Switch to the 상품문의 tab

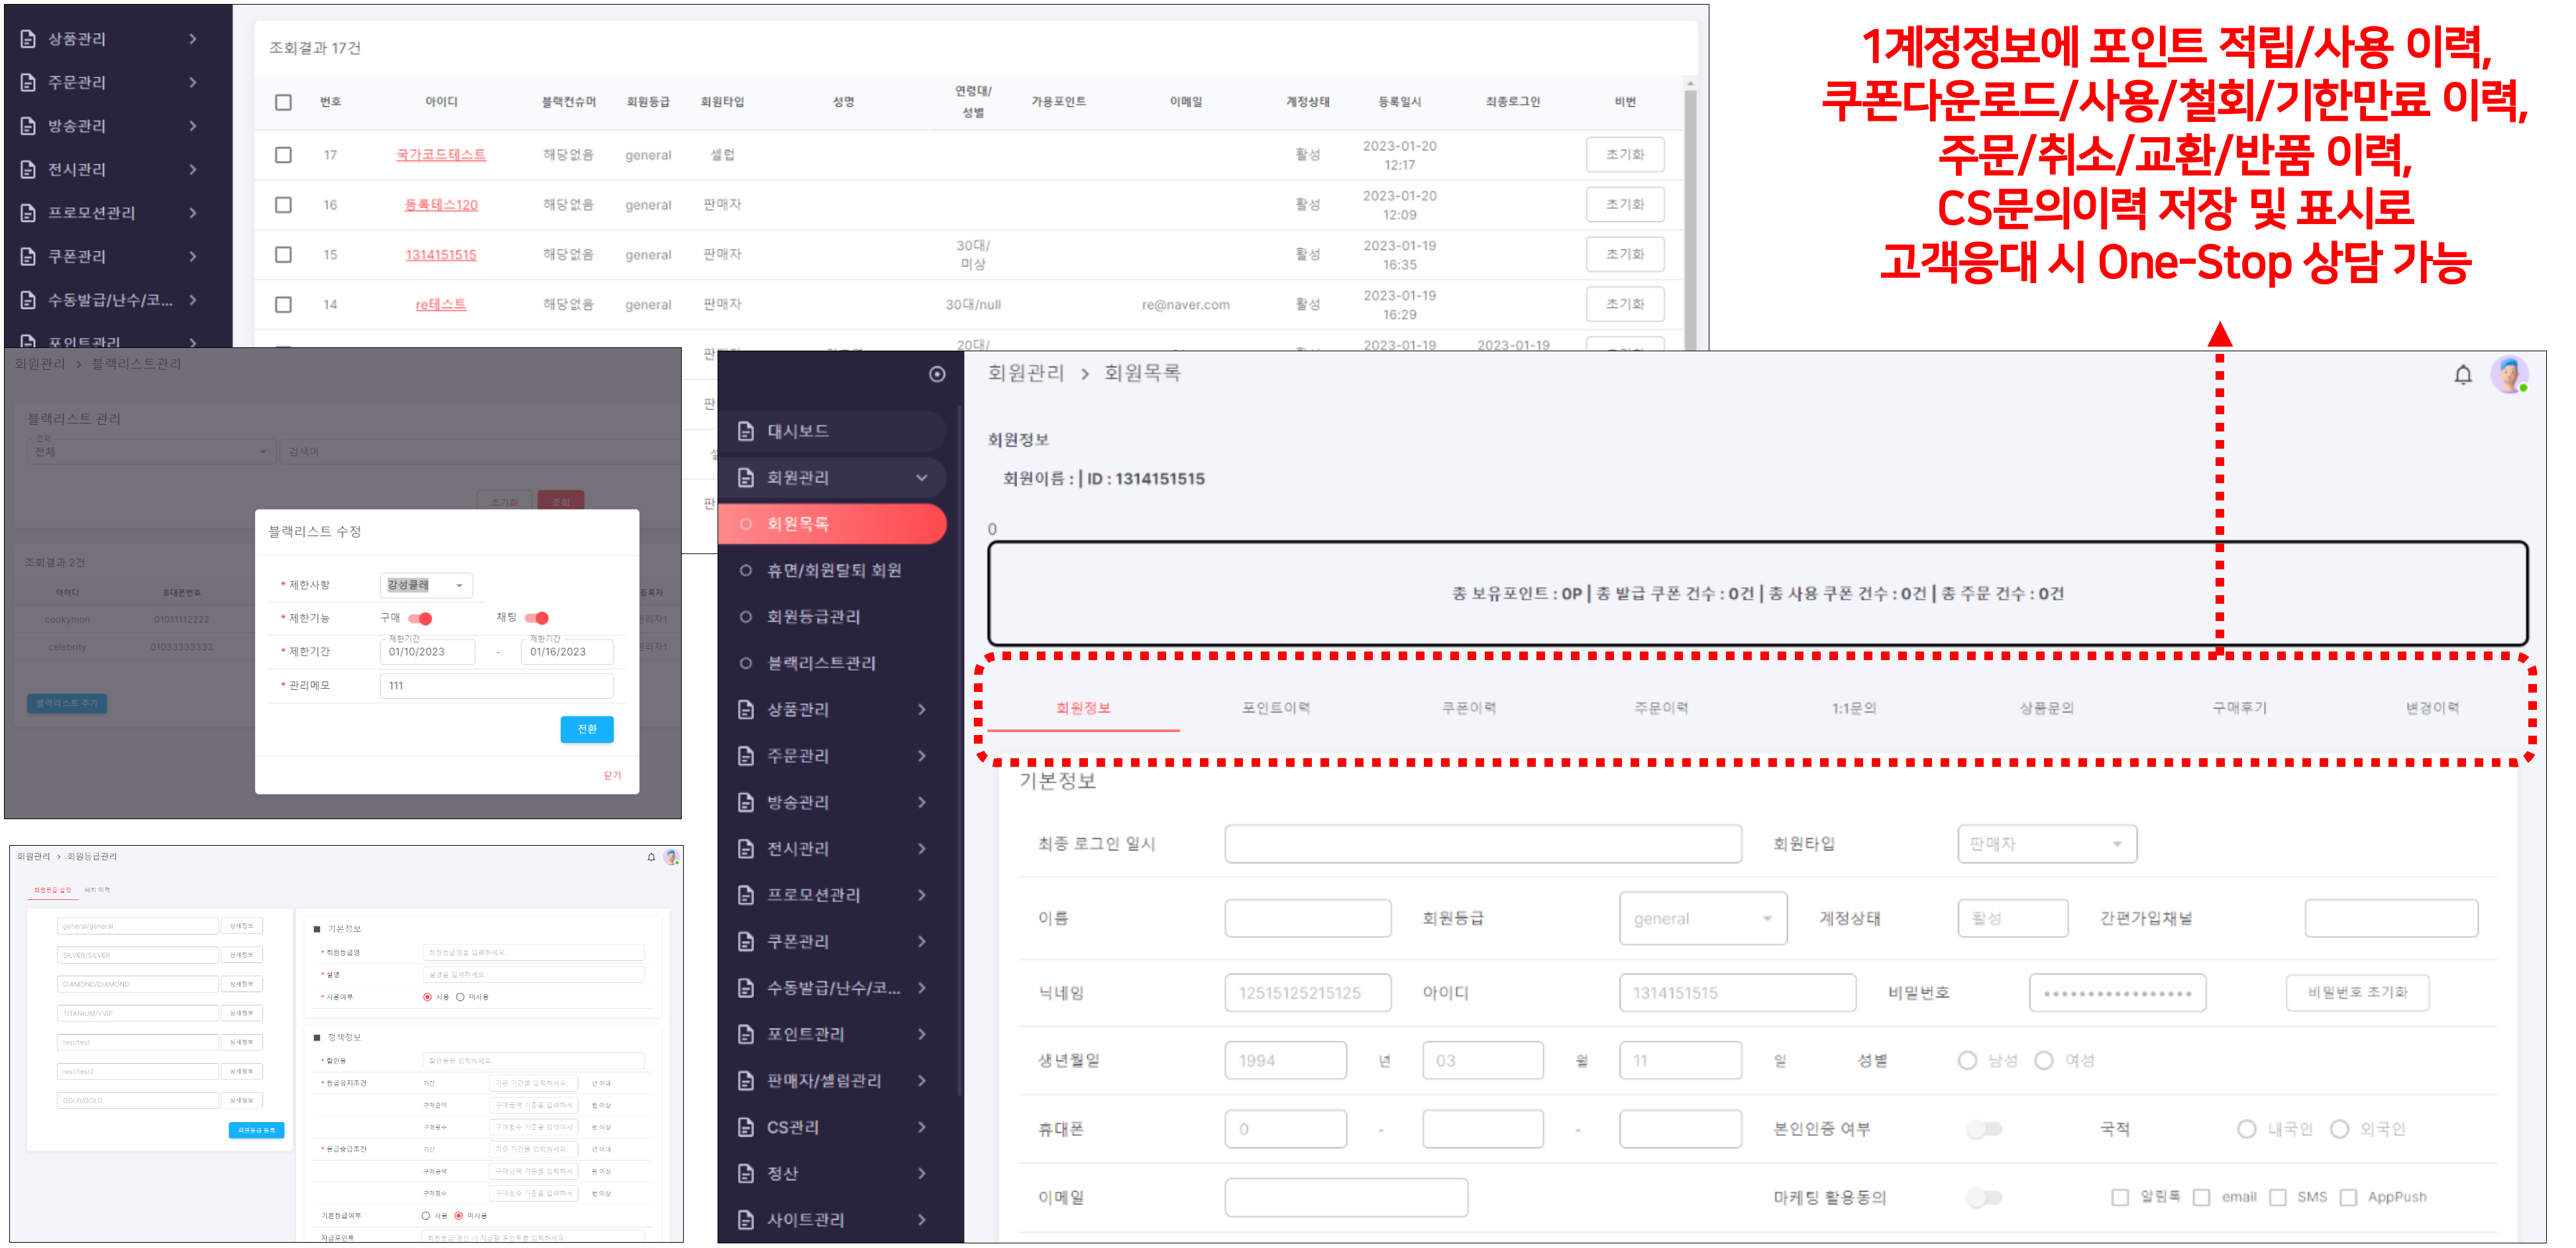click(2046, 707)
